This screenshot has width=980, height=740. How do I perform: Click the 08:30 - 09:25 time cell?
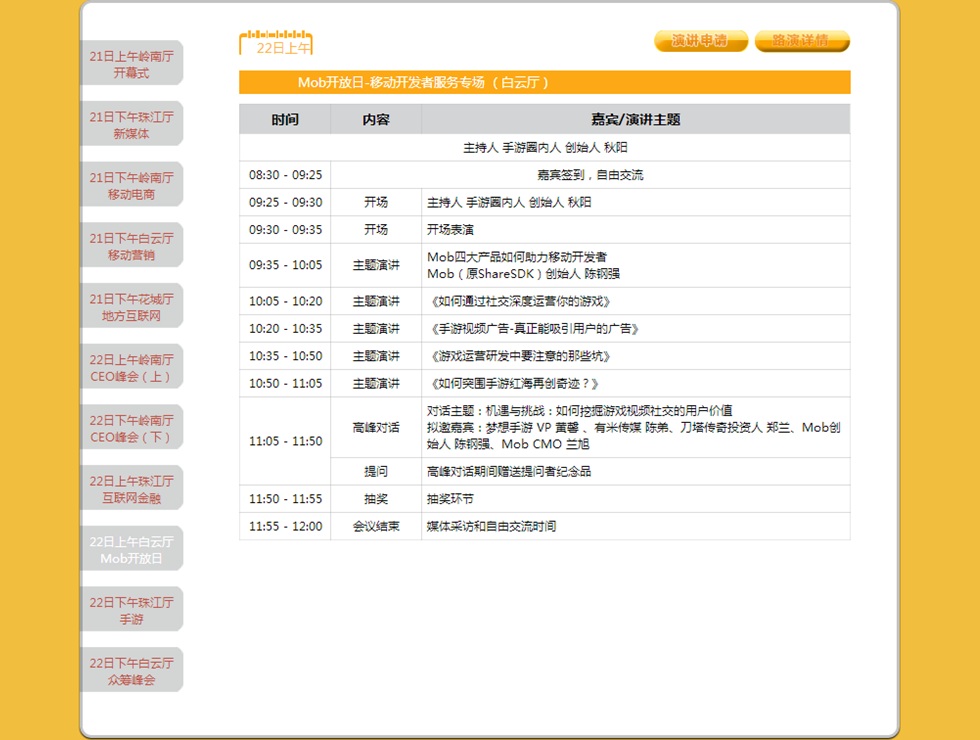(x=285, y=175)
